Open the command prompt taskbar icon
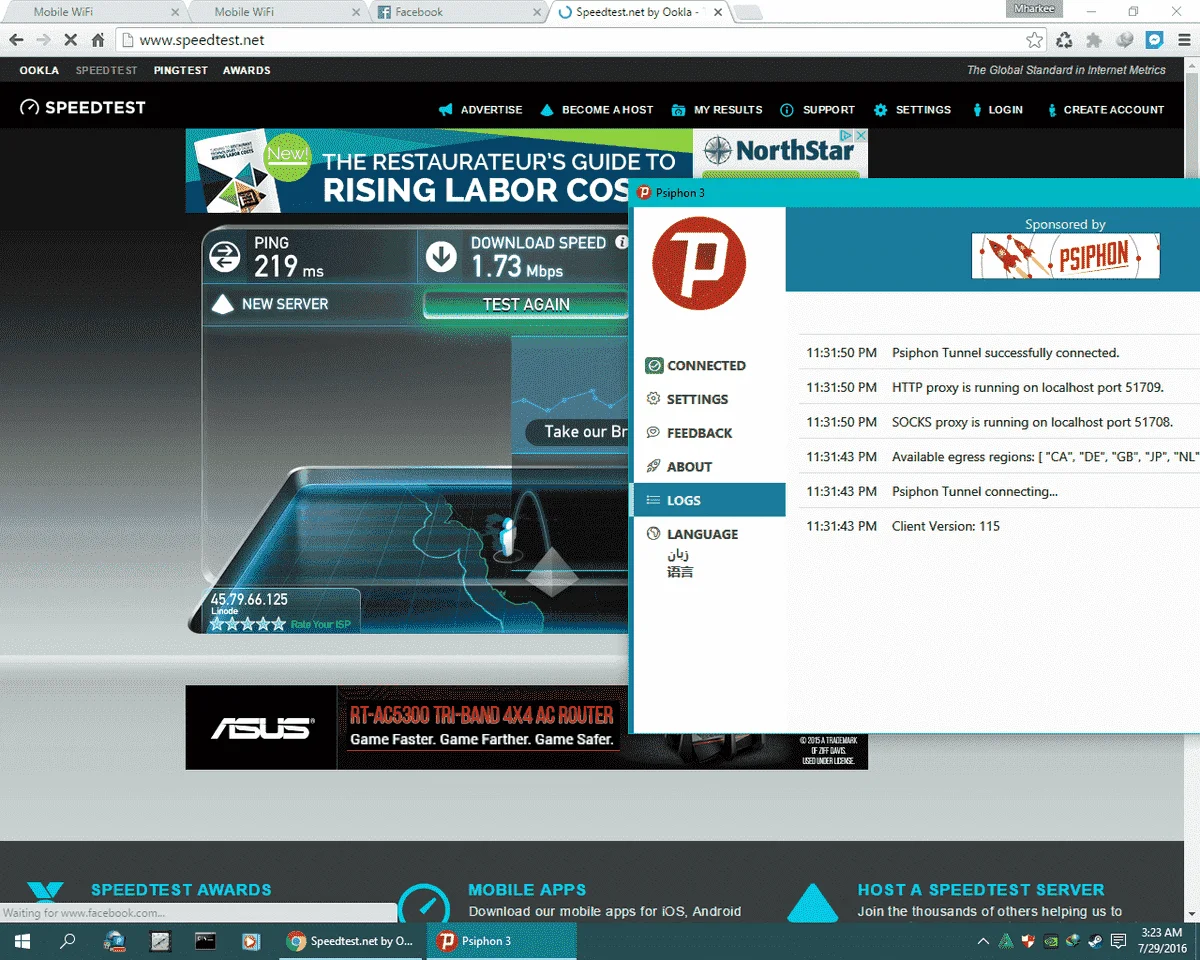This screenshot has width=1200, height=960. [205, 941]
